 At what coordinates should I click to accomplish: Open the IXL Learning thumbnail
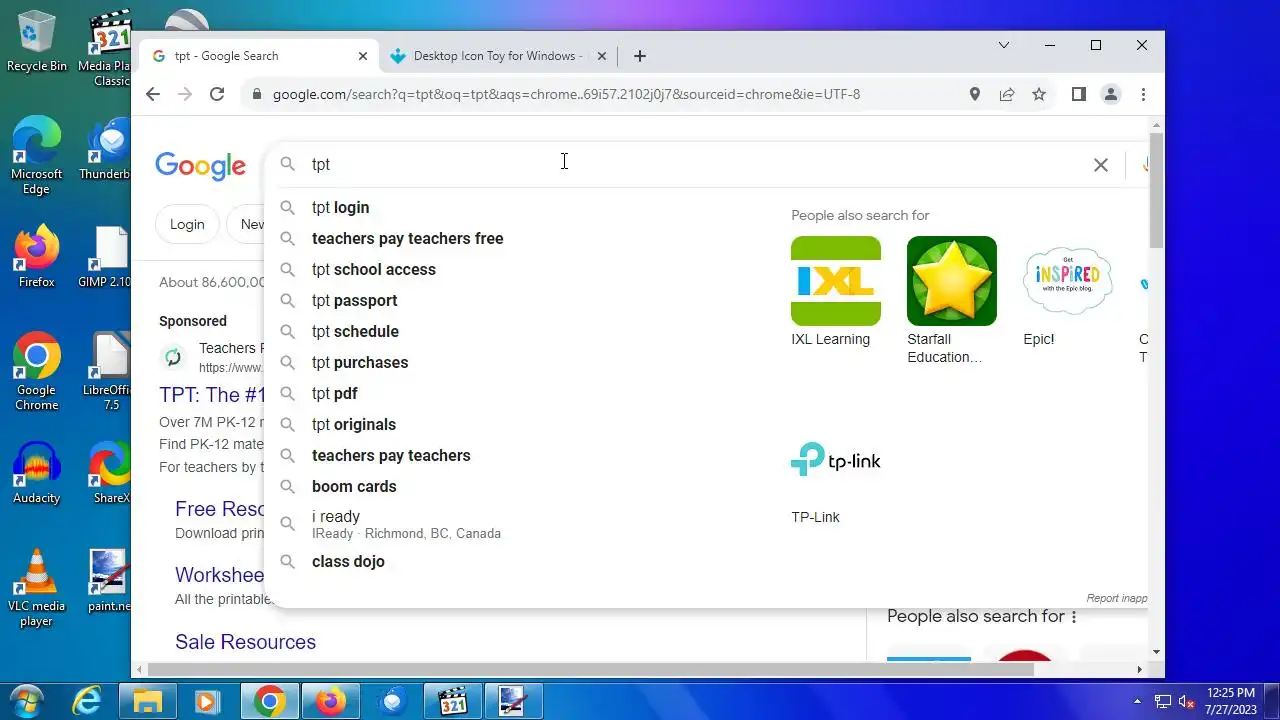(836, 281)
